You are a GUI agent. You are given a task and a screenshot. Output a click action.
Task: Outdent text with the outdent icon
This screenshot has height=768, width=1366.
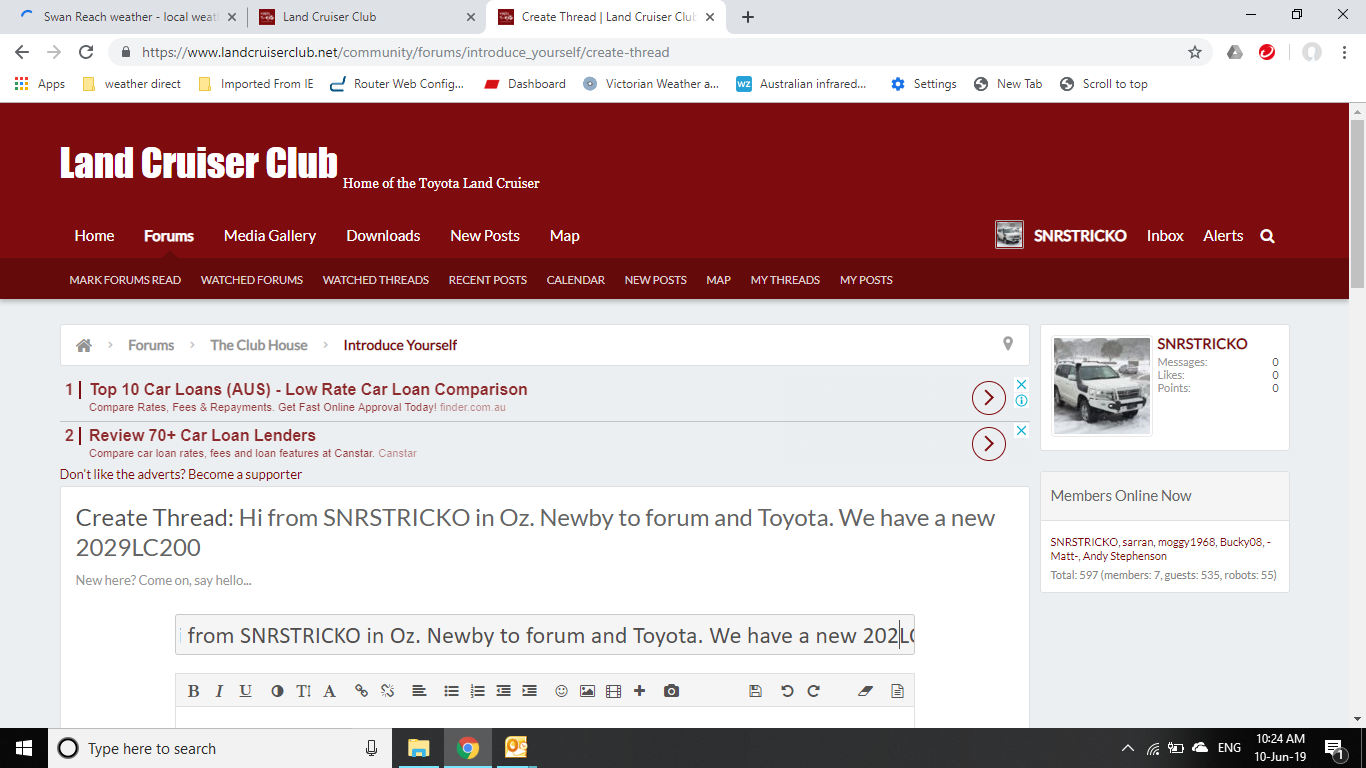click(504, 691)
